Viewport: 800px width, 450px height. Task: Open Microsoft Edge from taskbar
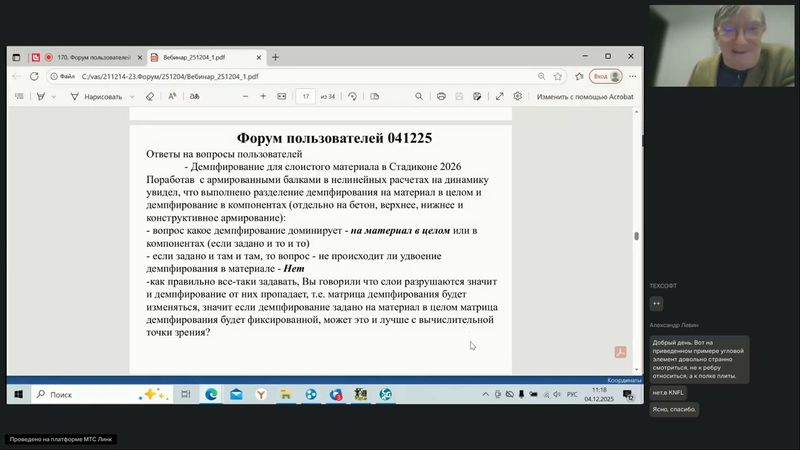click(x=211, y=394)
